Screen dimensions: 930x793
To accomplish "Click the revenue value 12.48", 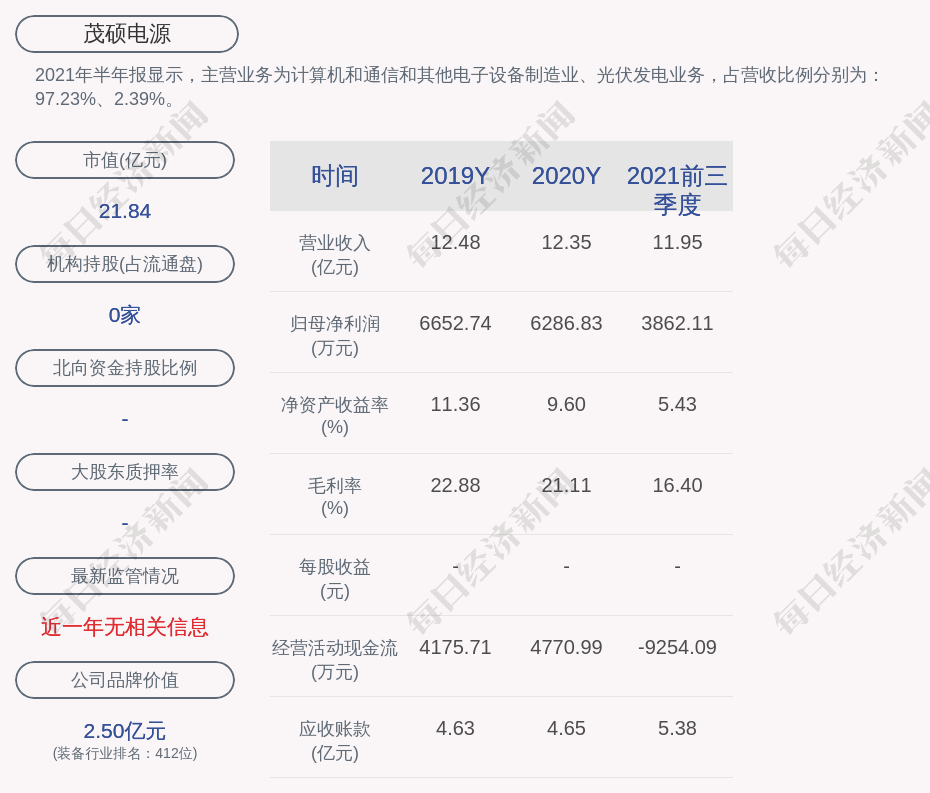I will point(456,242).
